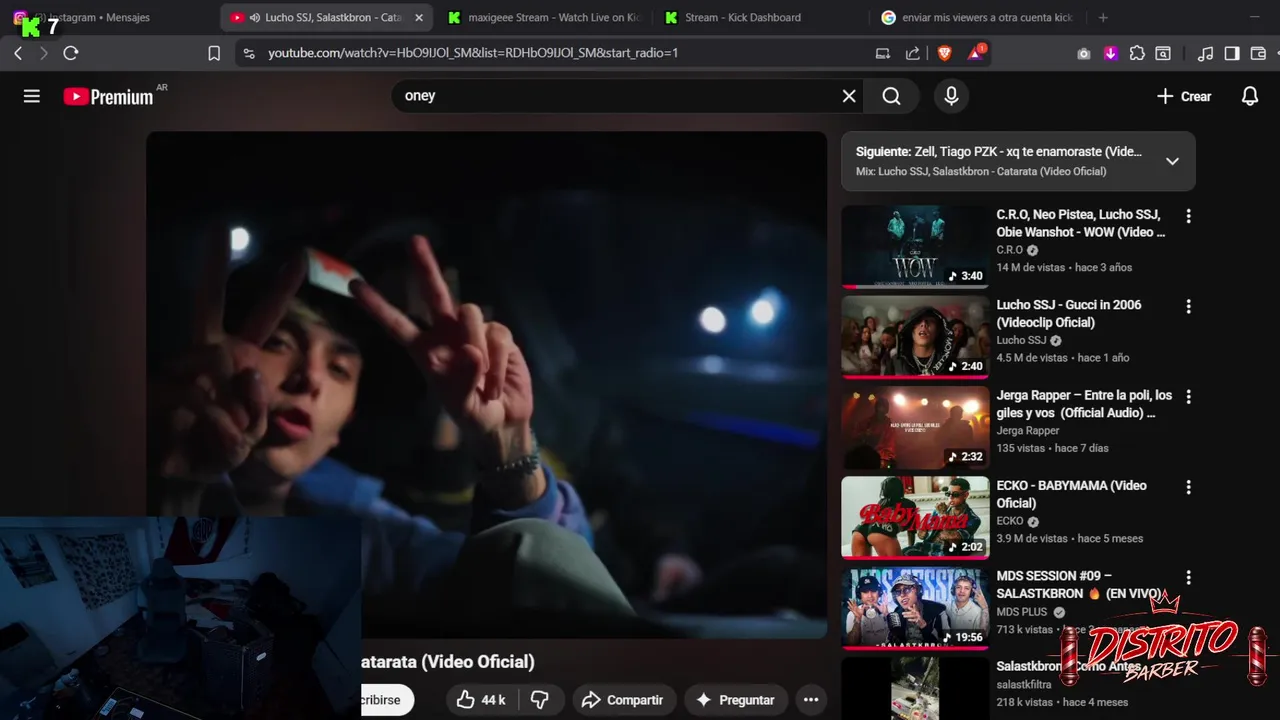Open 'ECKO - BABYMAMA (Video Oficial)' title
The image size is (1280, 720).
point(1071,494)
